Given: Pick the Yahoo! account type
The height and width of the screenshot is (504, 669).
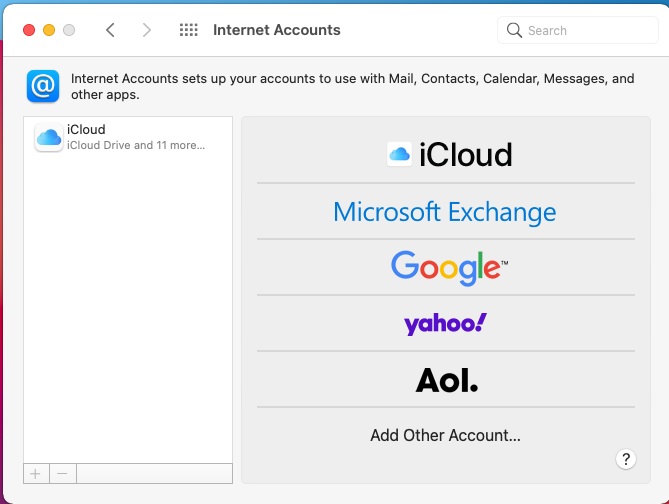Looking at the screenshot, I should tap(446, 323).
